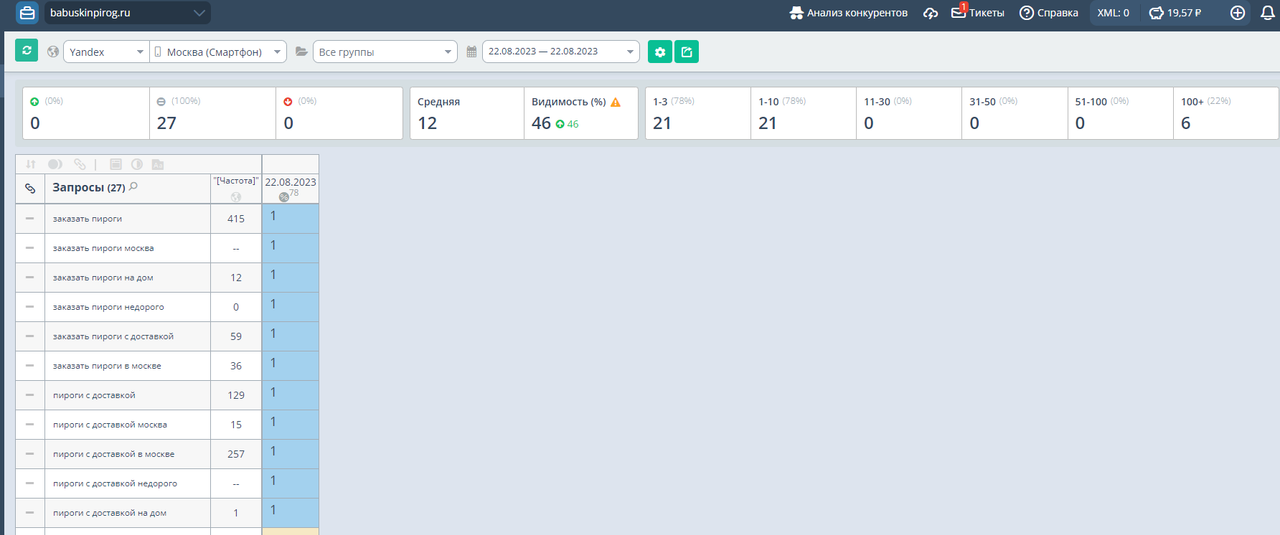Click the briefcase project icon

click(27, 13)
